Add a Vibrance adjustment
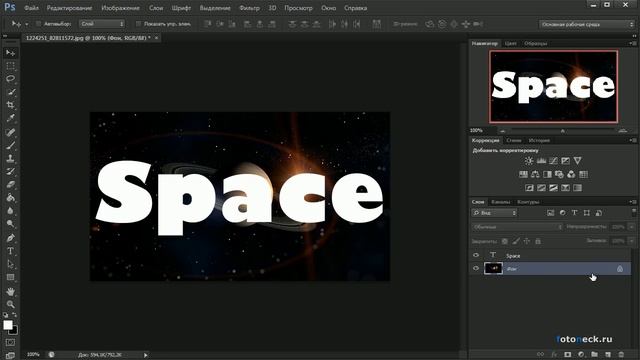Screen dimensions: 640x360 point(577,160)
